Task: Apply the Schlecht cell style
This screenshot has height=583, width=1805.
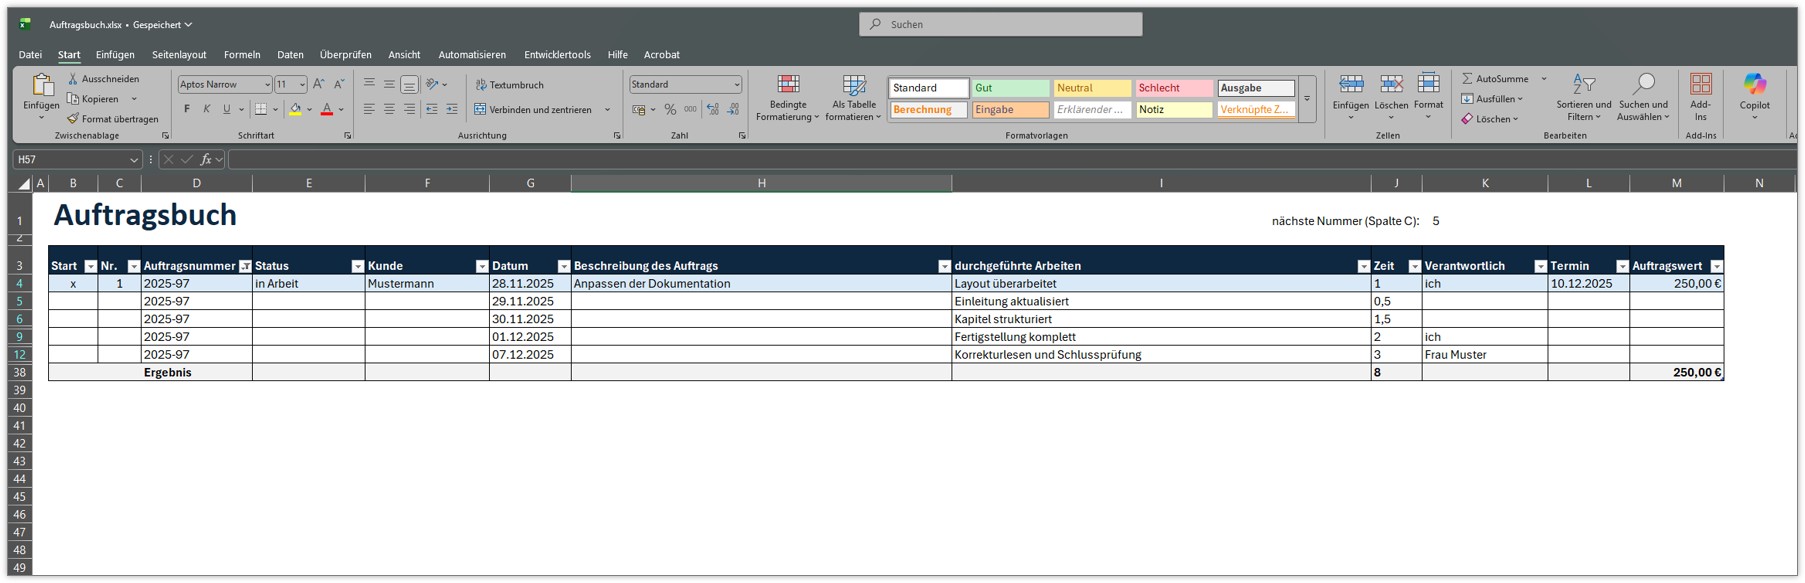Action: 1173,88
